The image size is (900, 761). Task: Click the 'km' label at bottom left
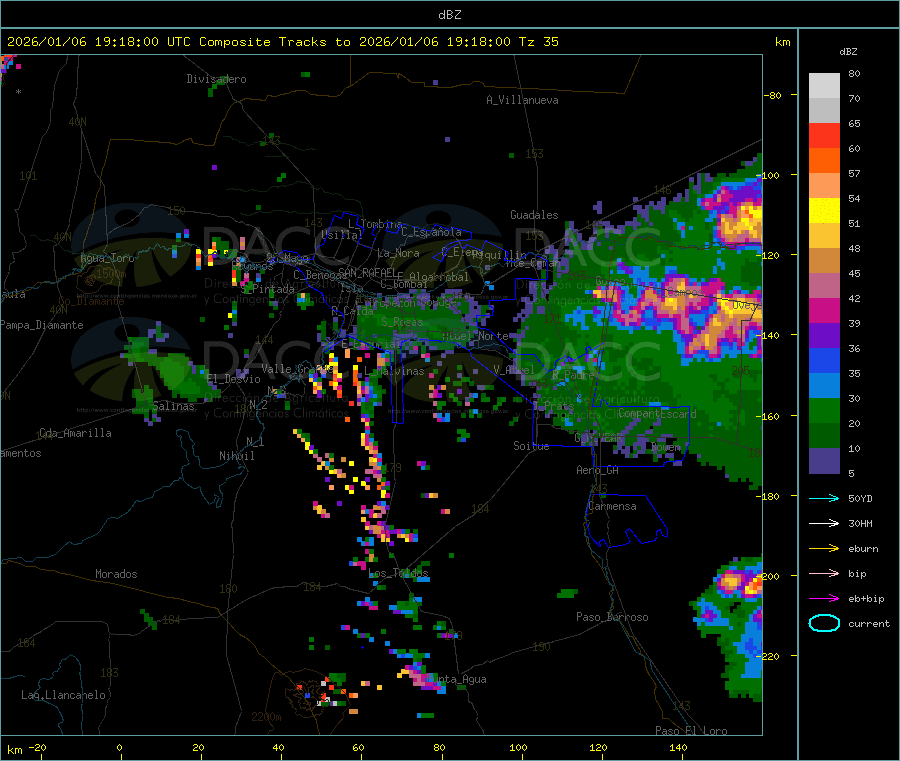tap(14, 750)
